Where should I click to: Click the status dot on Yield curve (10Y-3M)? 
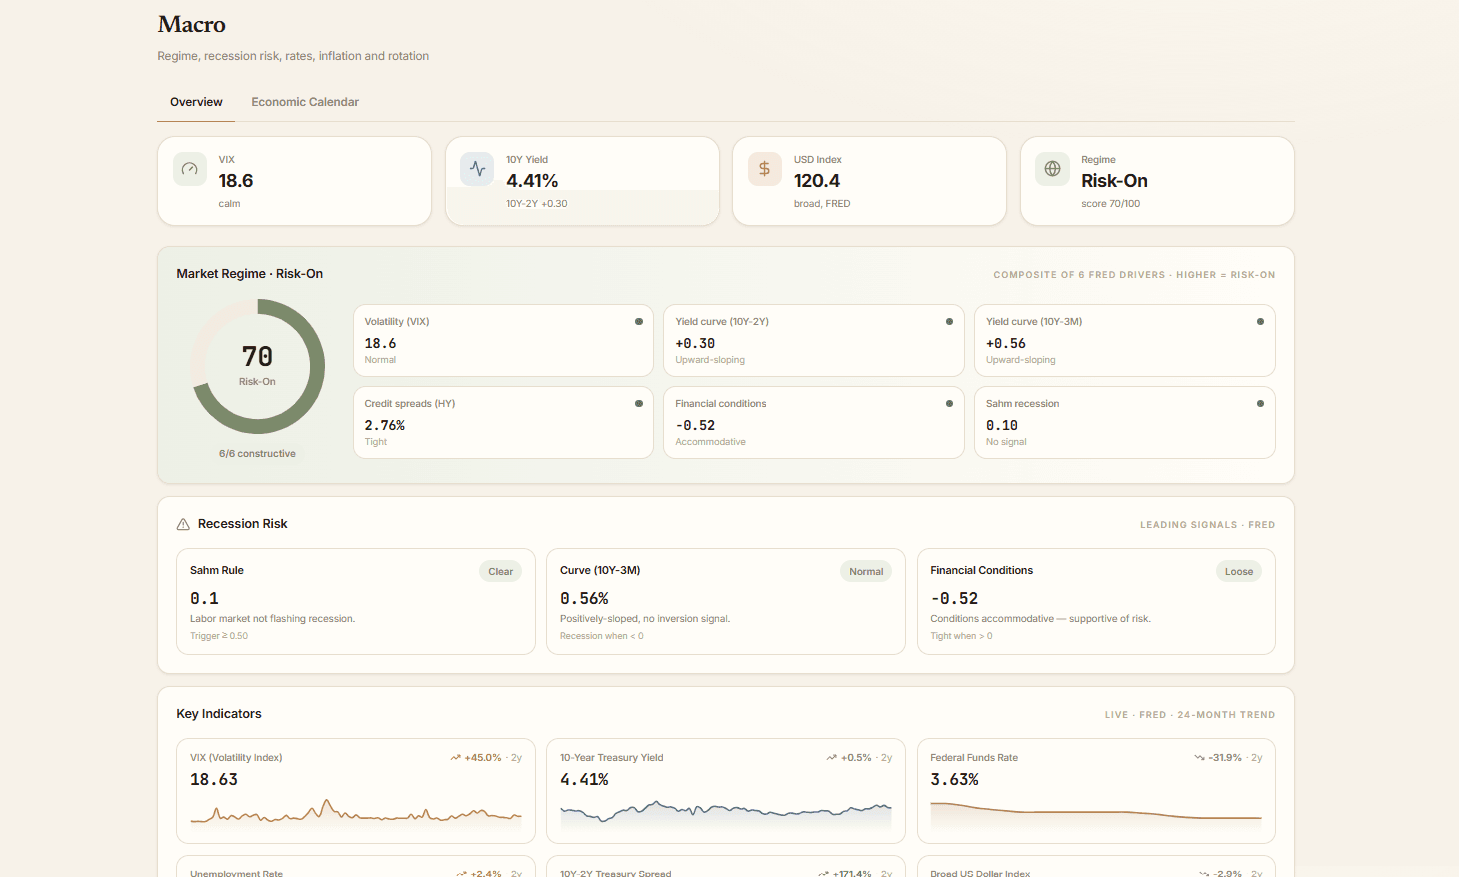[x=1260, y=322]
